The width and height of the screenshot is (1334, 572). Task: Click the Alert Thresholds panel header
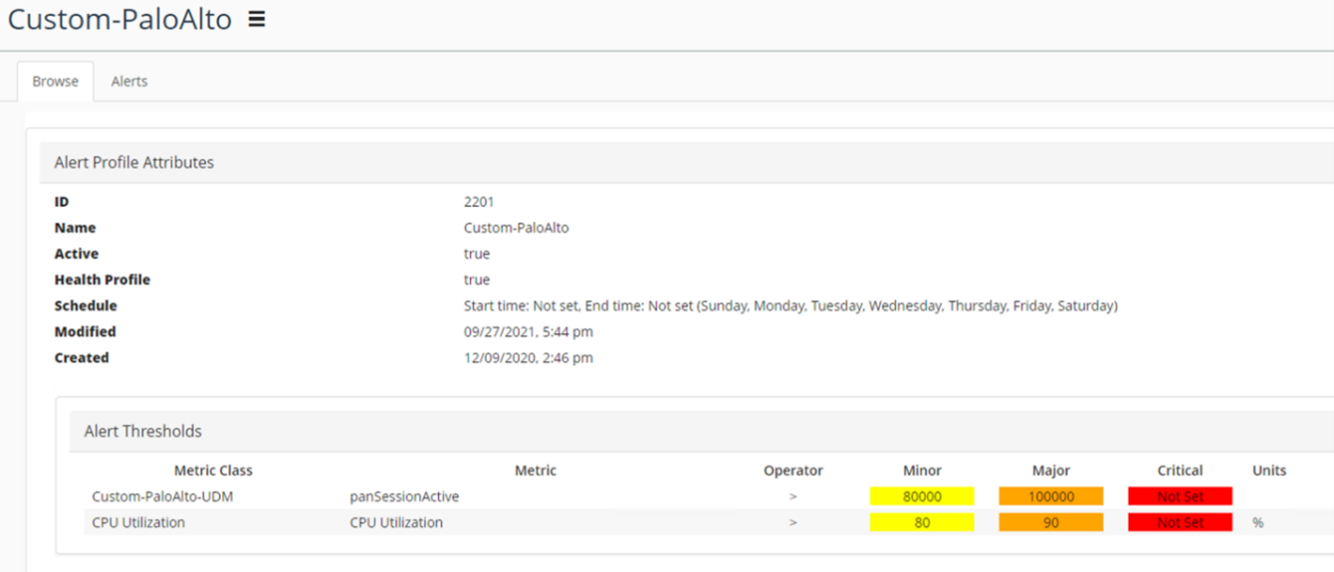pos(143,431)
